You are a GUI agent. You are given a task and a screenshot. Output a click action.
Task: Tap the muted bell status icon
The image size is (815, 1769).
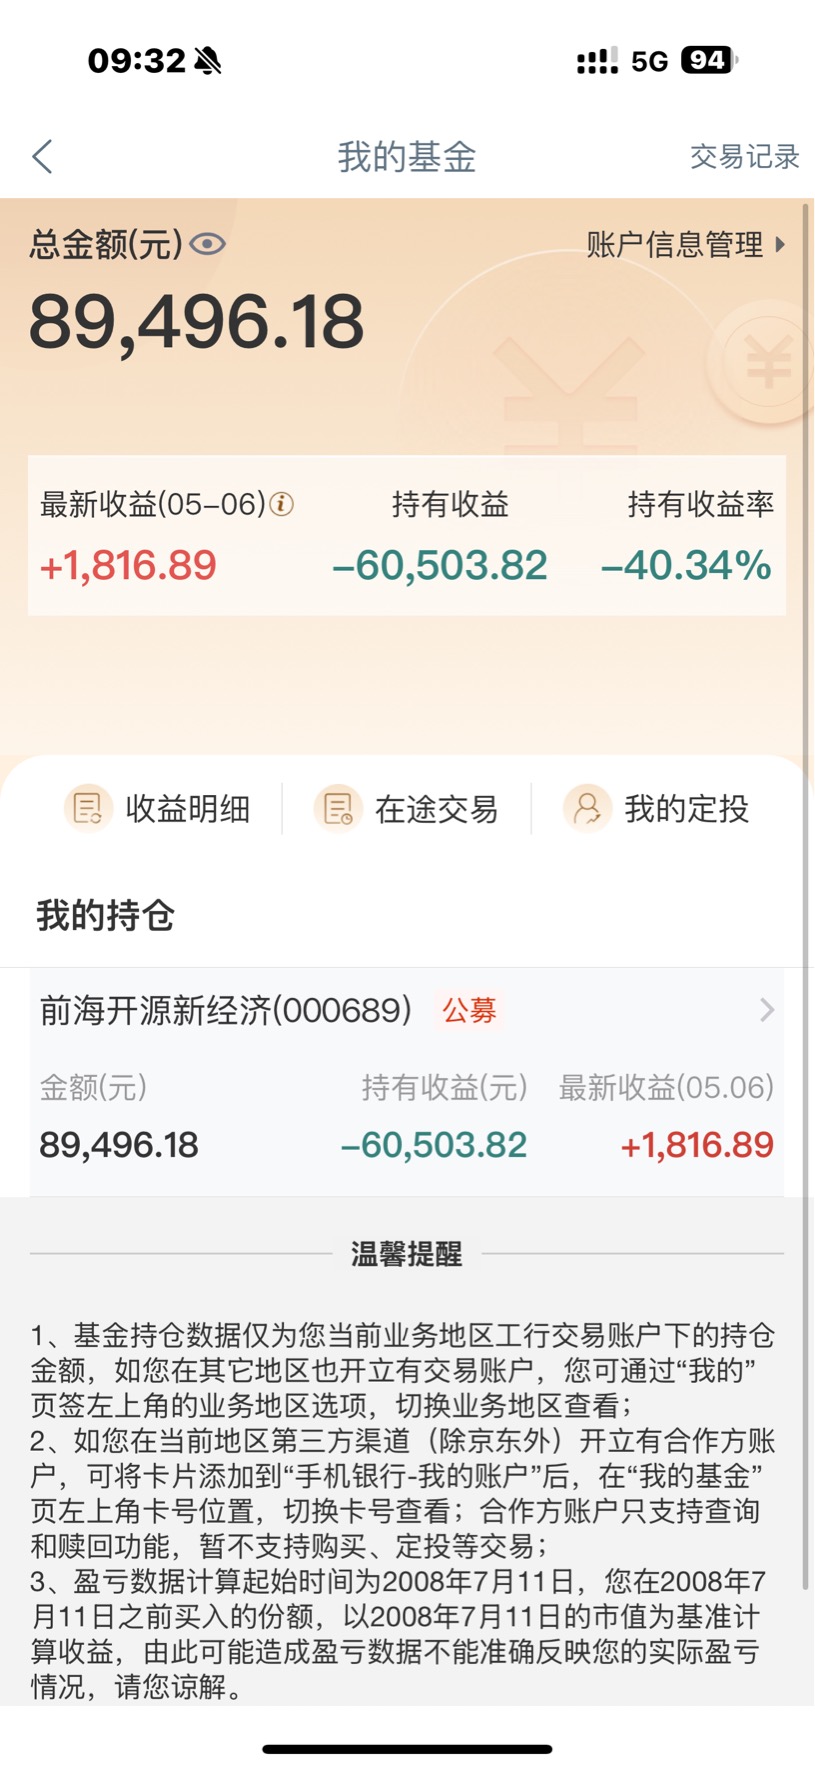coord(208,61)
